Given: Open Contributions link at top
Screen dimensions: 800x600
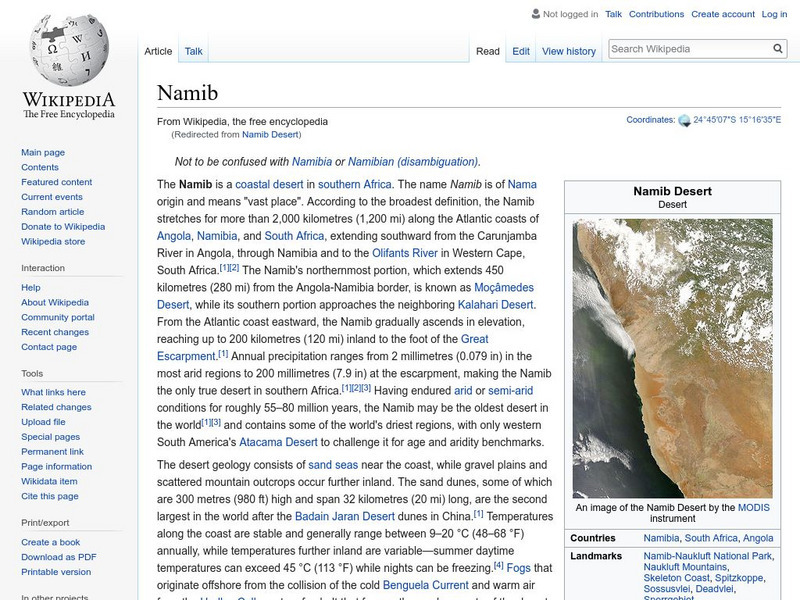Looking at the screenshot, I should [656, 14].
